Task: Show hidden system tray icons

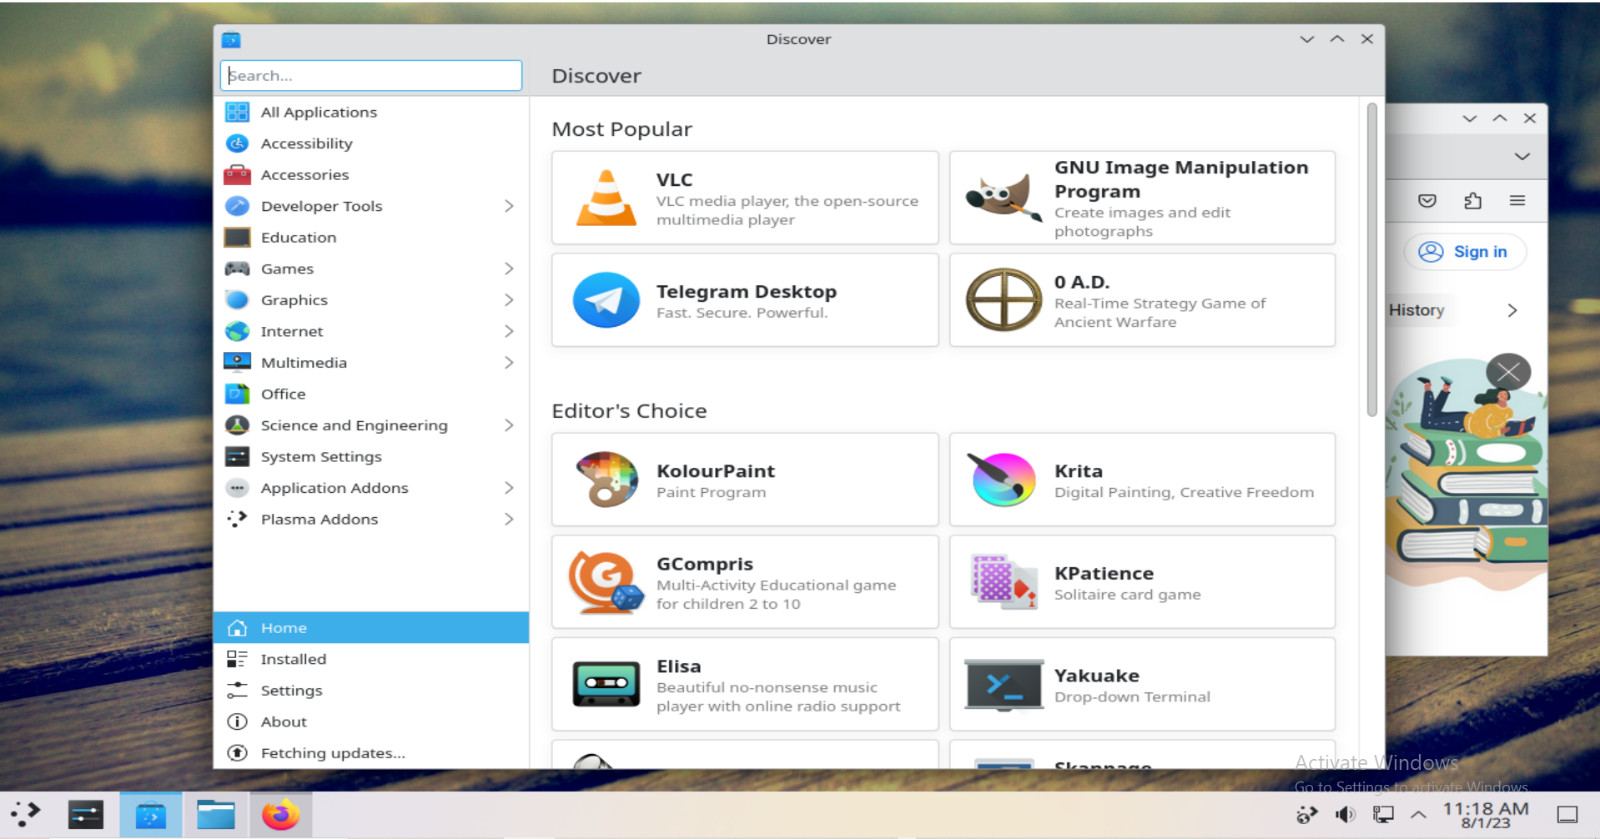Action: (x=1418, y=815)
